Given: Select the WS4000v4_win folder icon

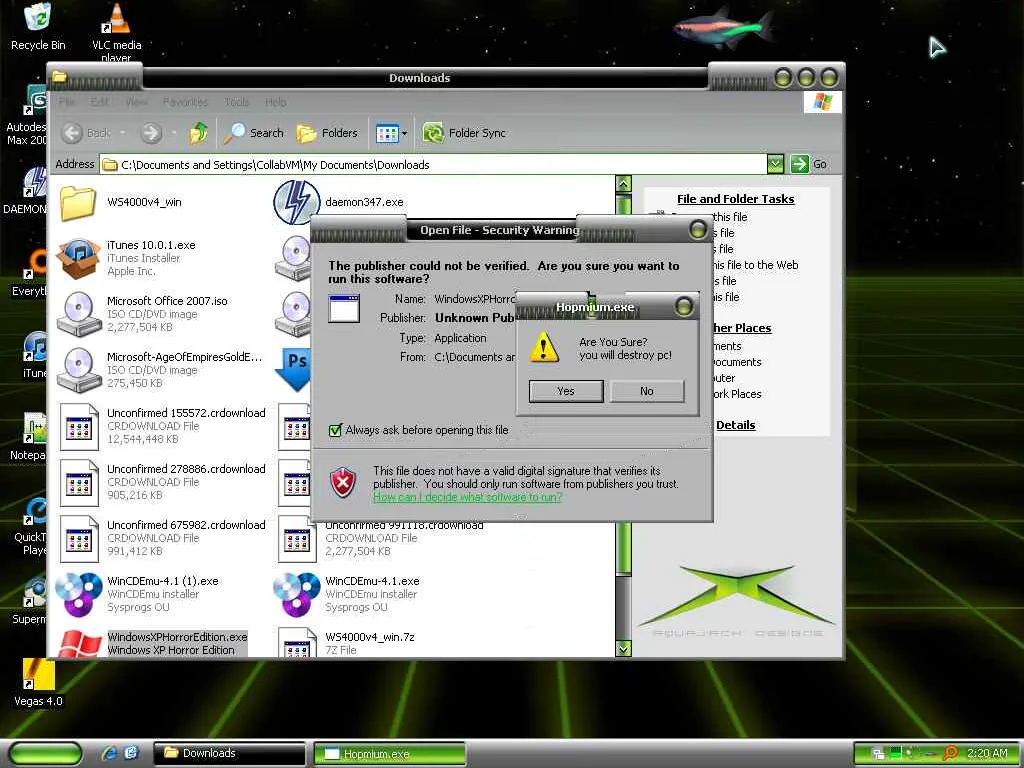Looking at the screenshot, I should pyautogui.click(x=78, y=203).
